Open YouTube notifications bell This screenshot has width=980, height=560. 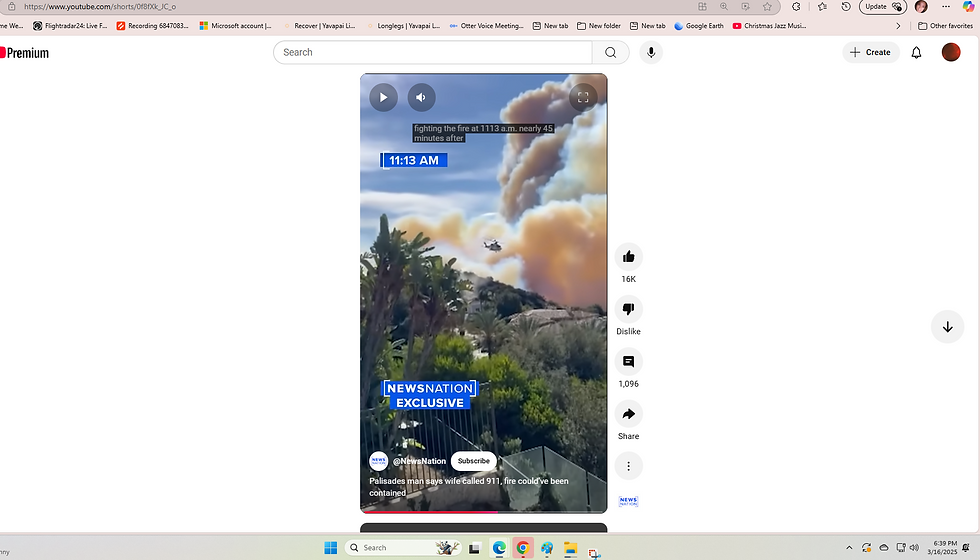(916, 52)
